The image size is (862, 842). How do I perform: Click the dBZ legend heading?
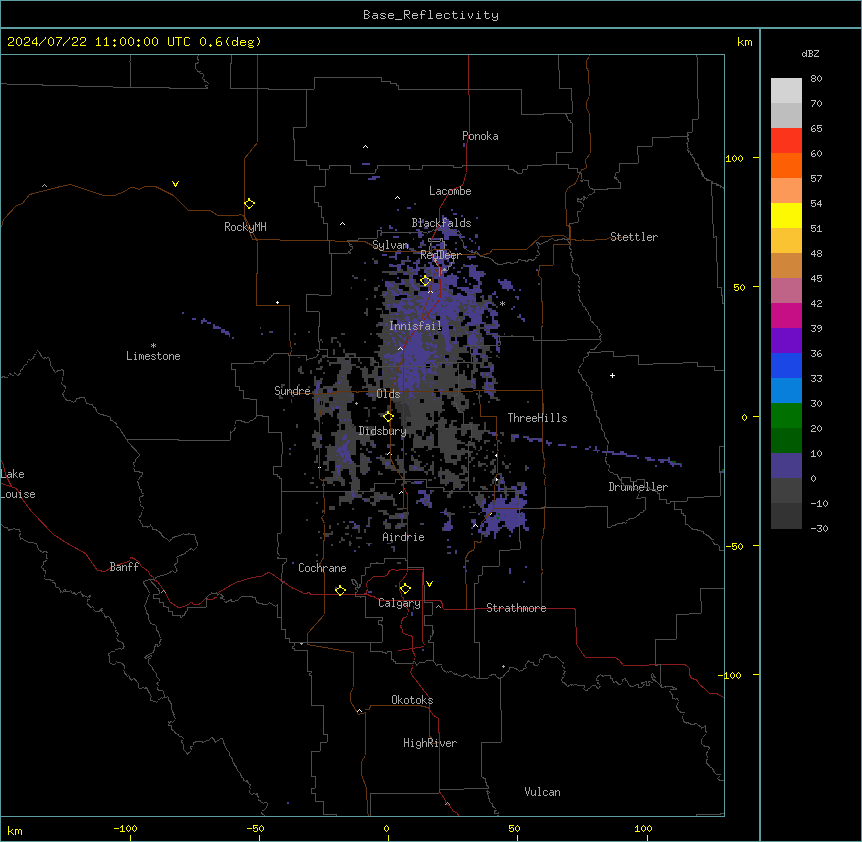coord(810,53)
